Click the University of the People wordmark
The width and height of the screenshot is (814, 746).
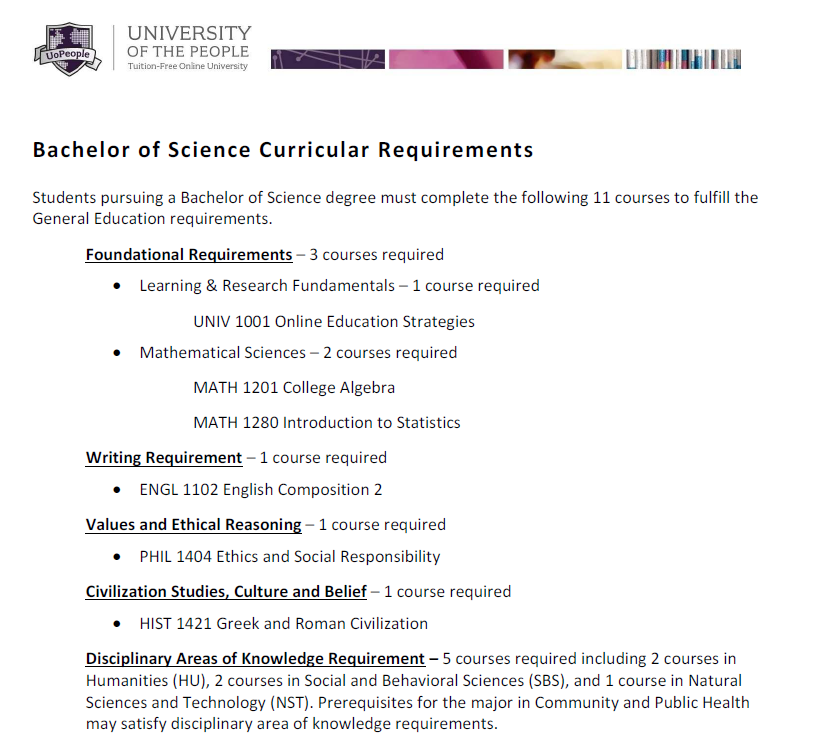pos(188,42)
